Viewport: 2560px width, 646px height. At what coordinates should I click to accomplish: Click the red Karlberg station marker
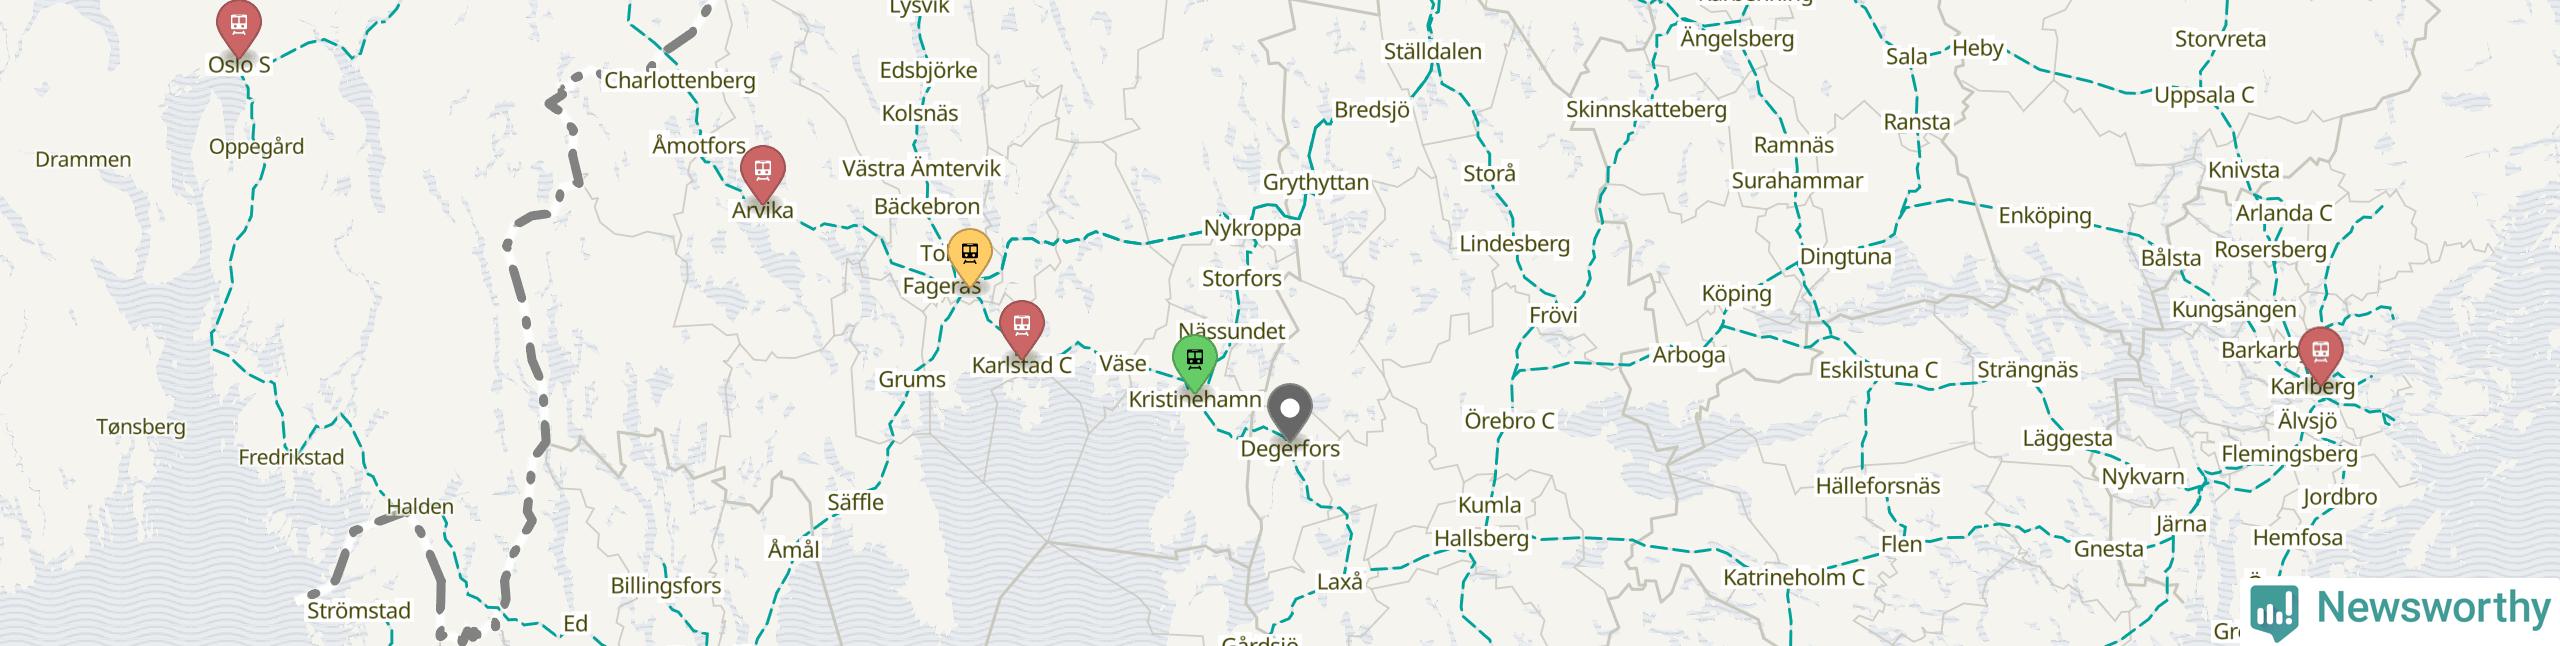2320,354
